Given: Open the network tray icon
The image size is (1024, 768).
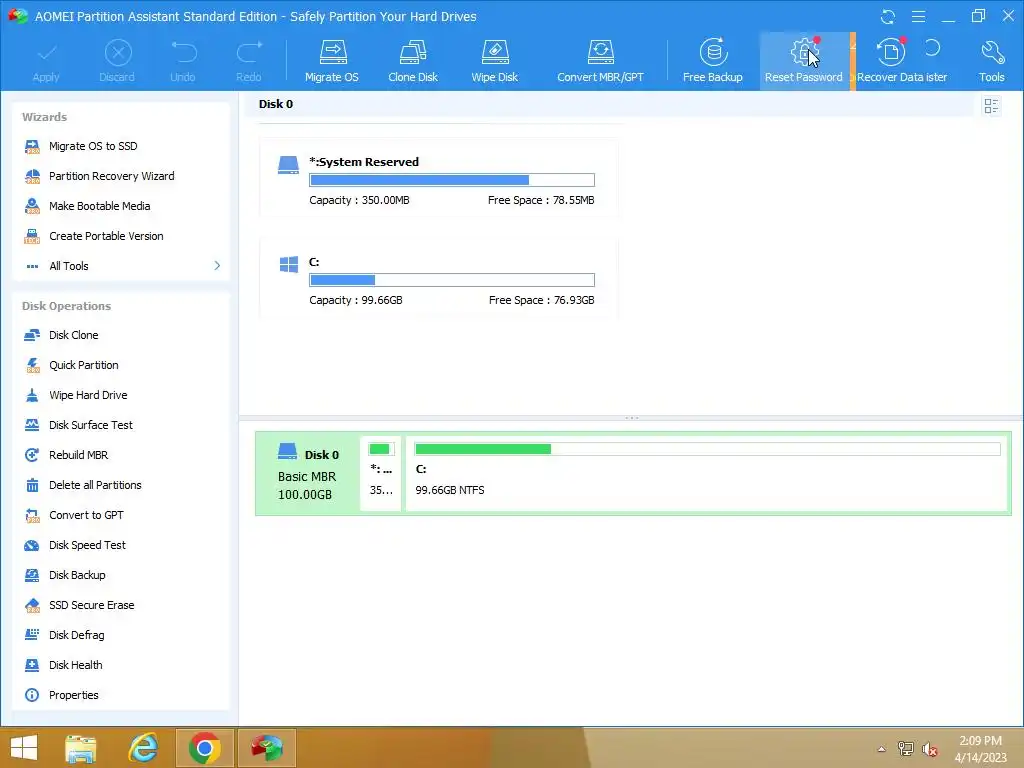Looking at the screenshot, I should point(906,749).
